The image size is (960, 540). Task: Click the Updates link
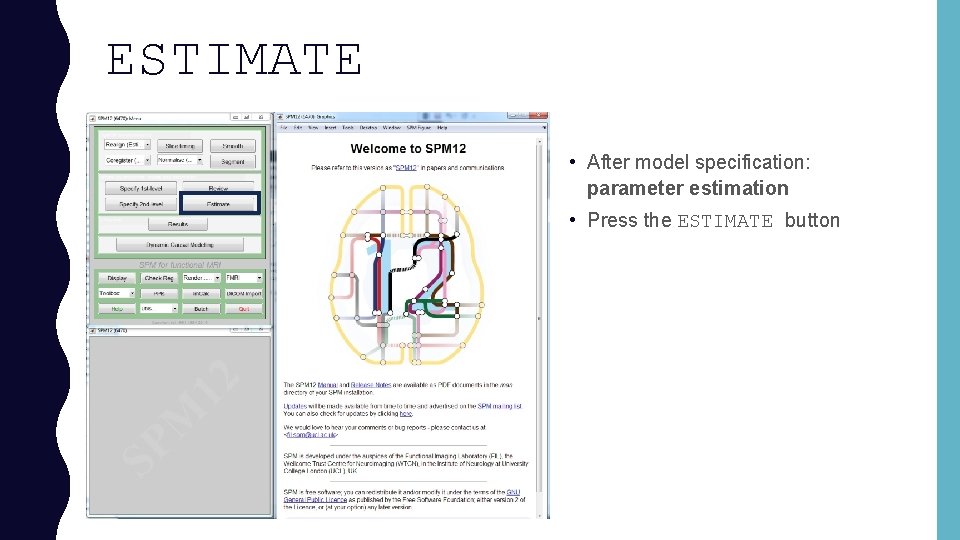coord(294,406)
